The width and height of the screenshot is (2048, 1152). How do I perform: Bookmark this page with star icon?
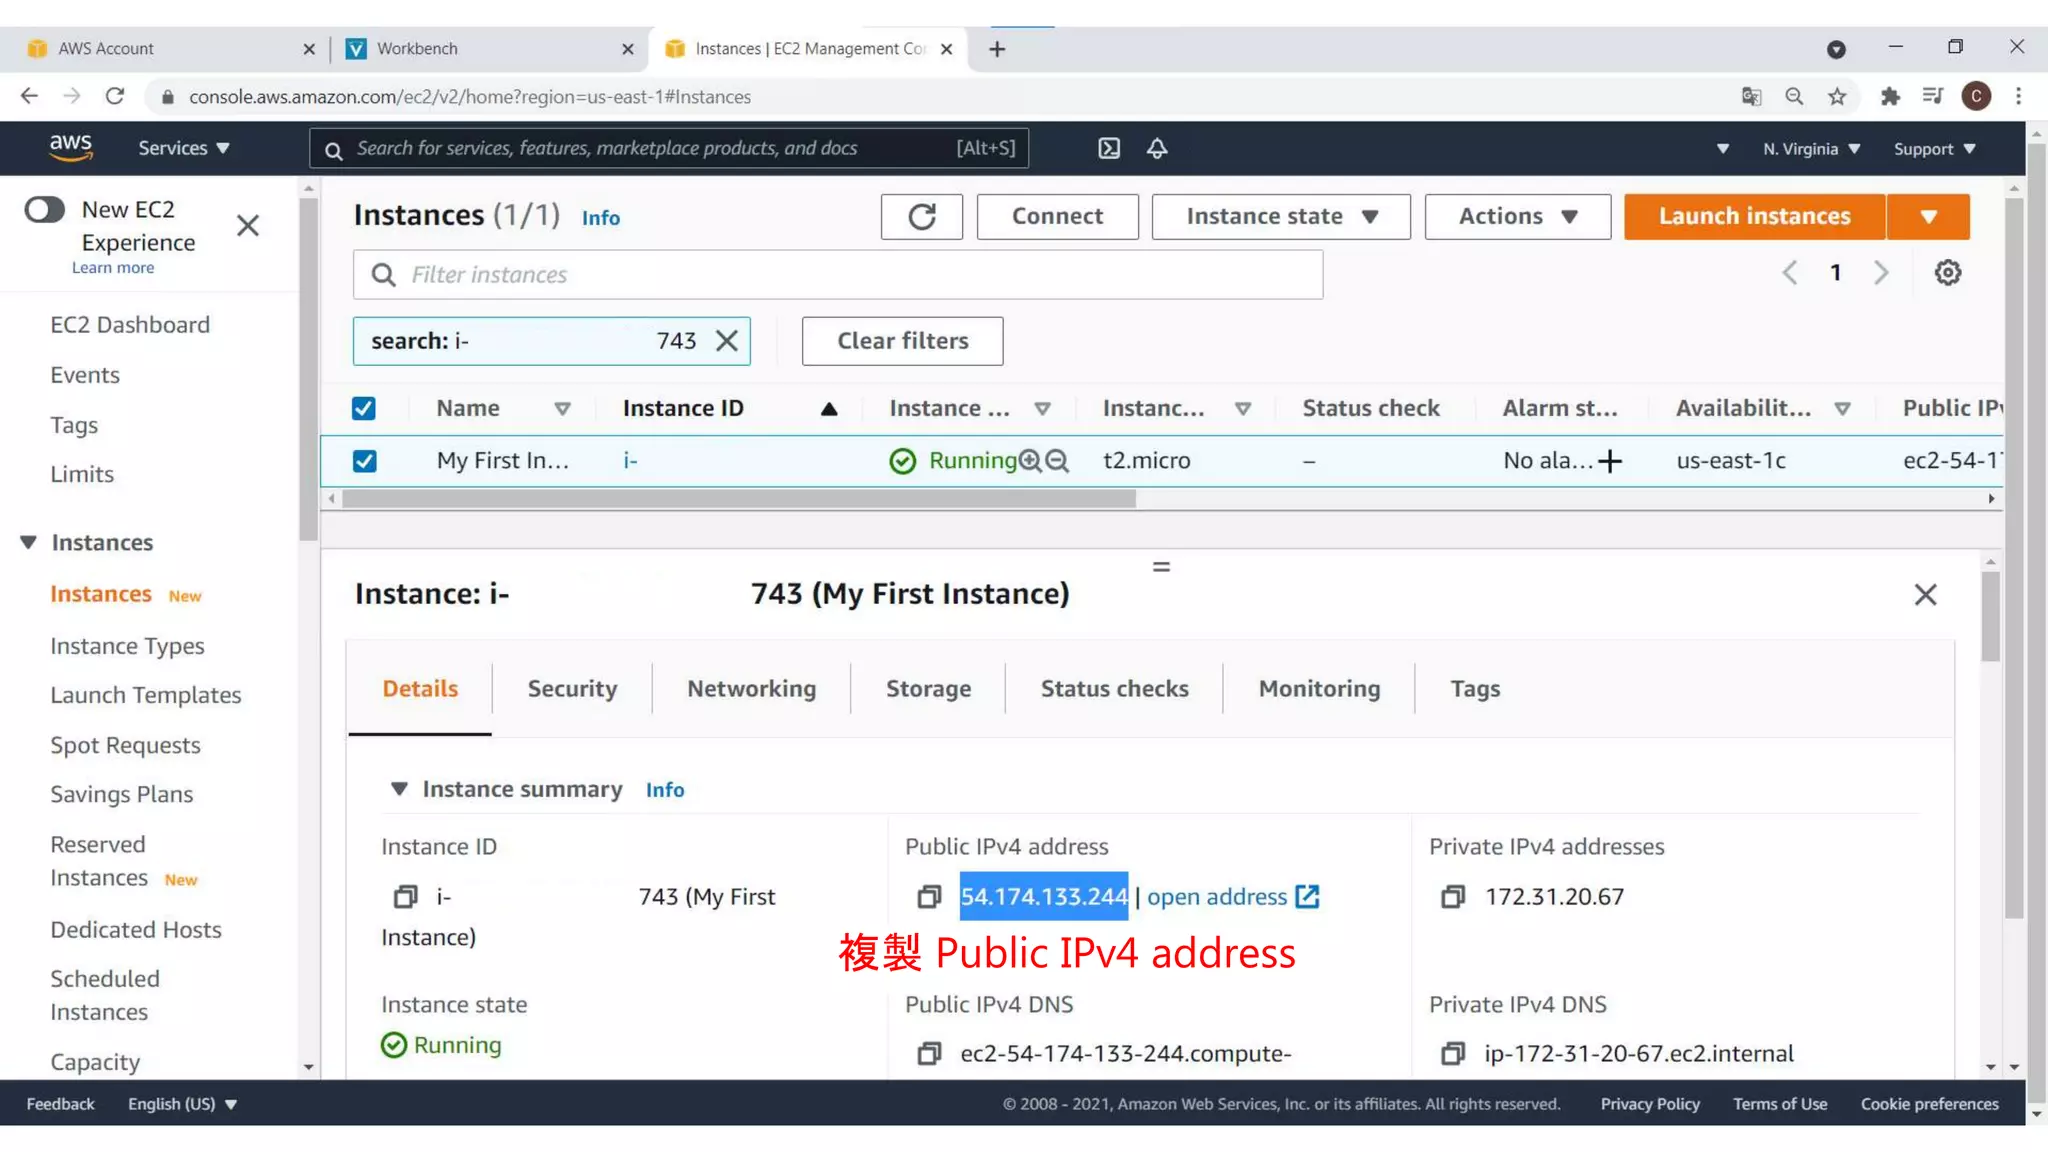click(1837, 96)
